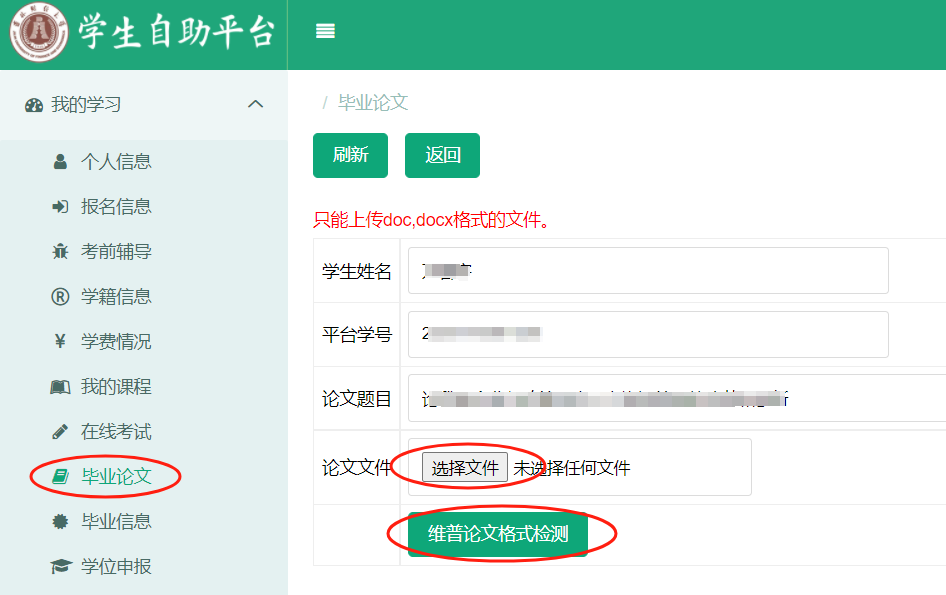Click the gear icon beside 毕业信息
Screen dimensions: 946x595
(60, 521)
